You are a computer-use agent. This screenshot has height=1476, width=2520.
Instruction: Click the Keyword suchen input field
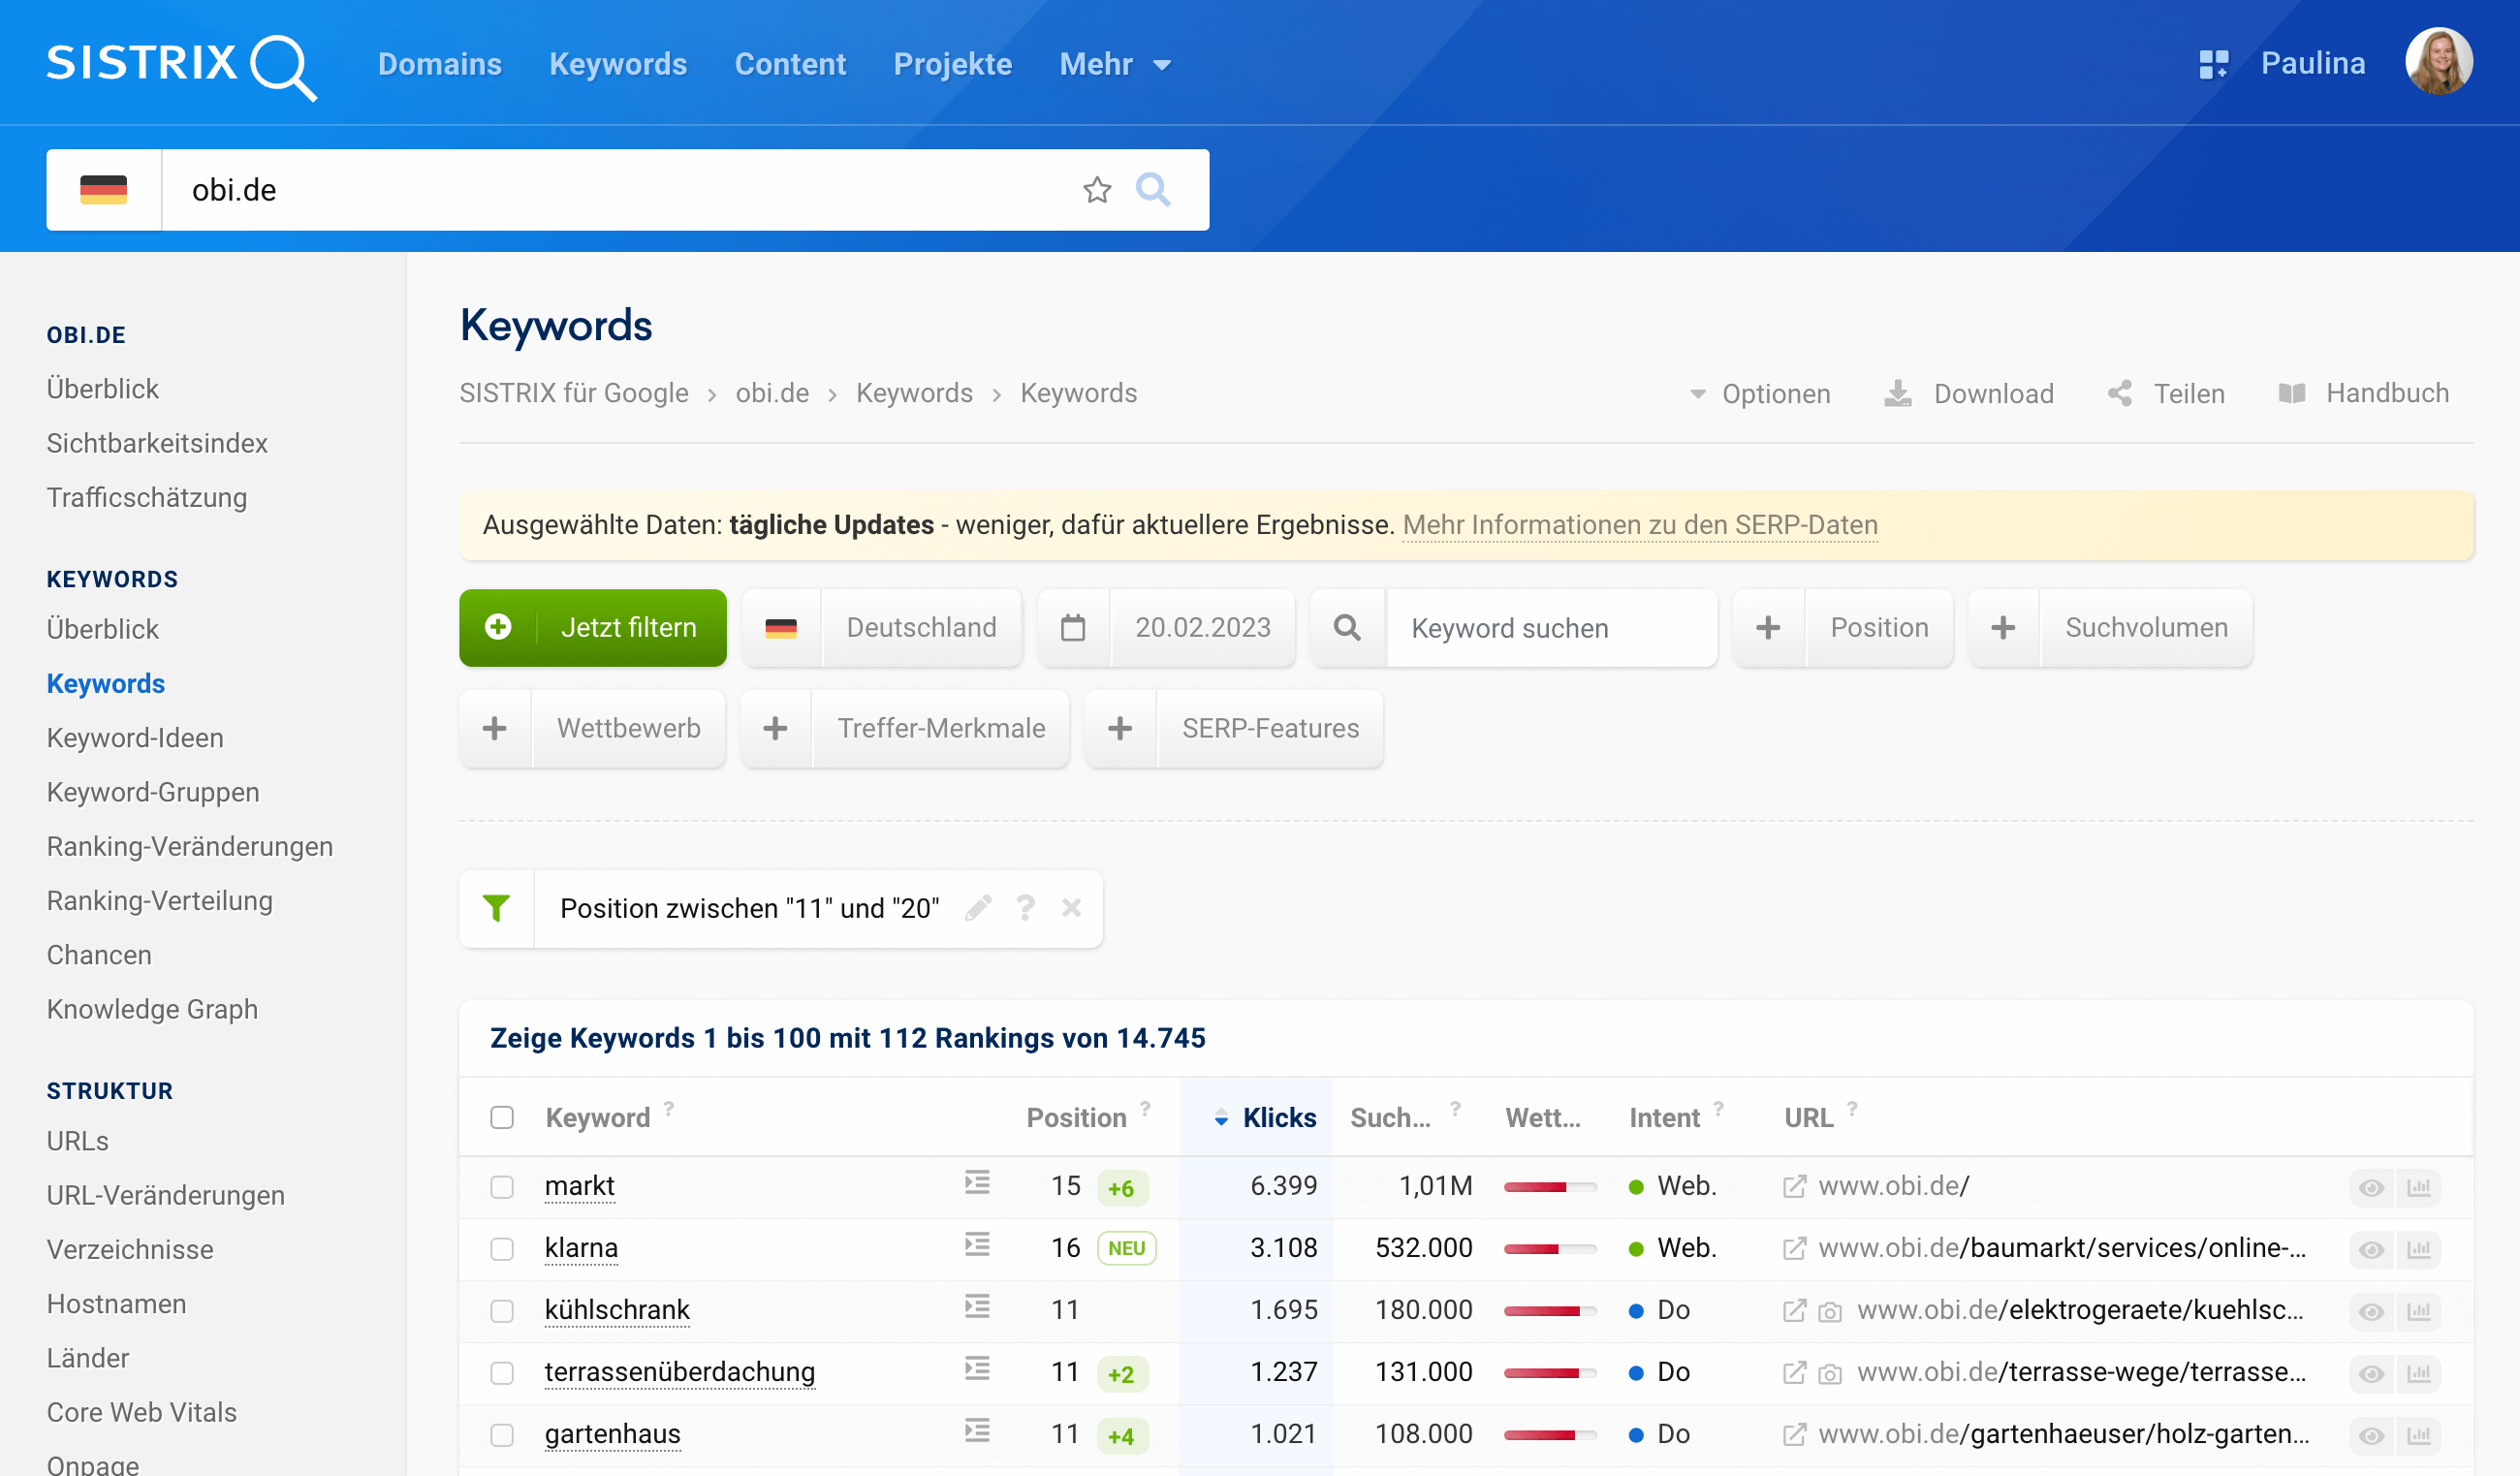1549,628
